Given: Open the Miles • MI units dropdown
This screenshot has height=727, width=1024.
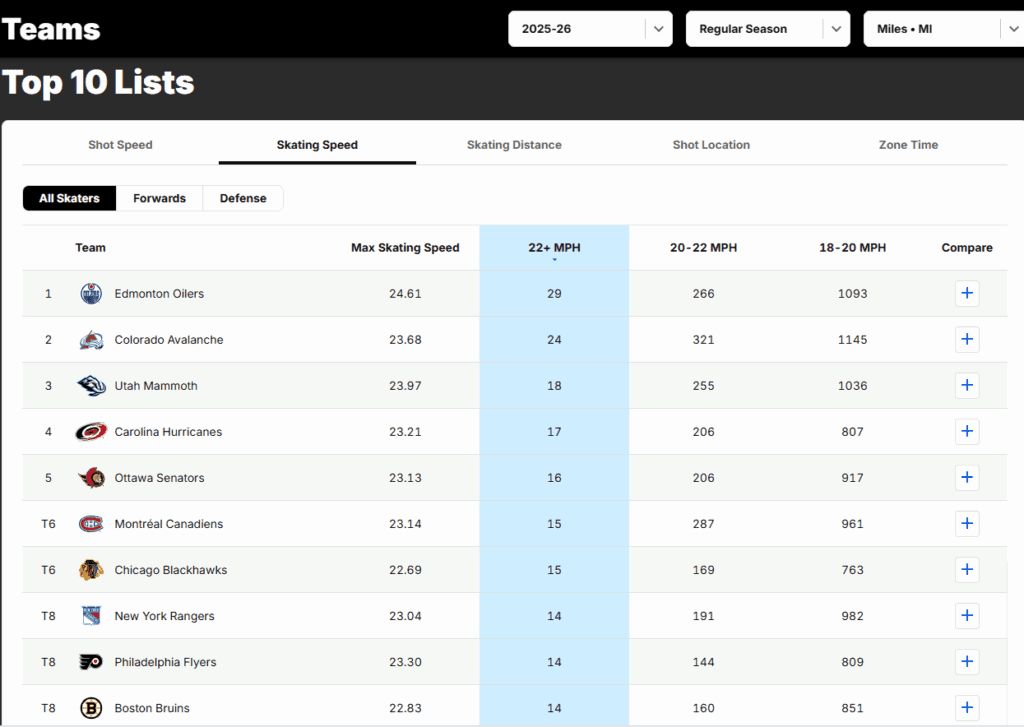Looking at the screenshot, I should (943, 29).
